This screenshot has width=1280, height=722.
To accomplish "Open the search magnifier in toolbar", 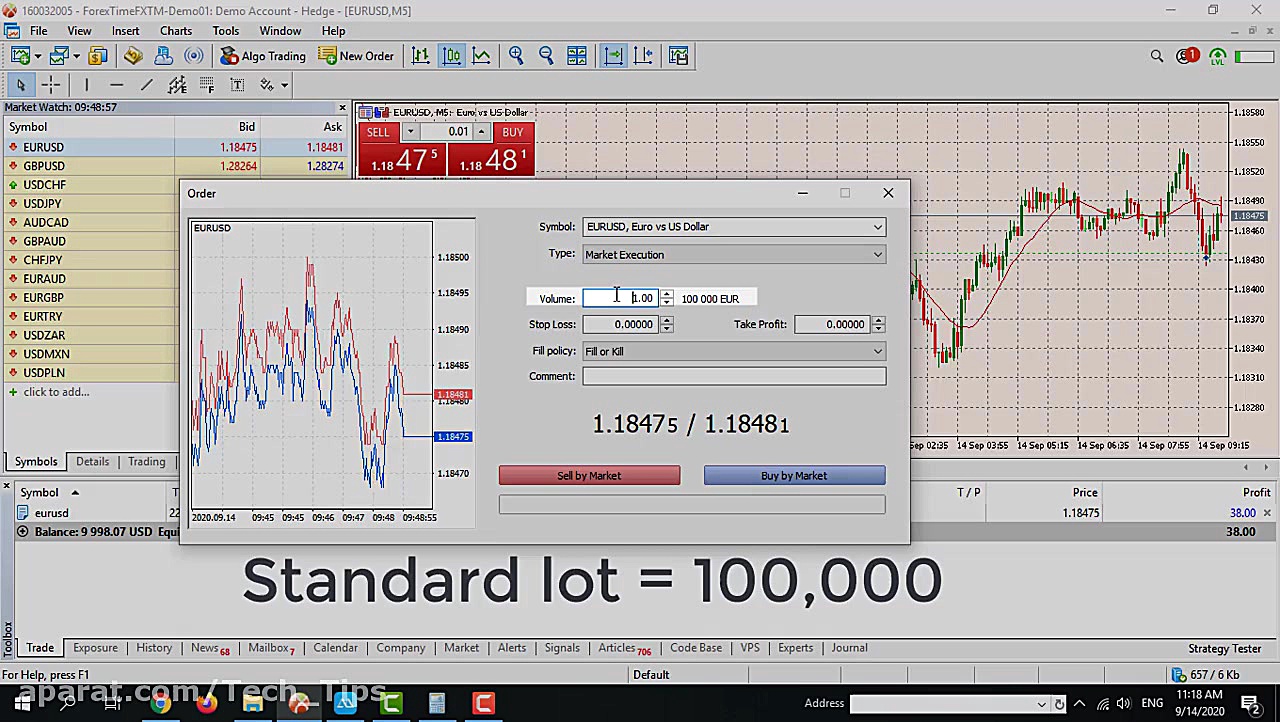I will [1157, 56].
